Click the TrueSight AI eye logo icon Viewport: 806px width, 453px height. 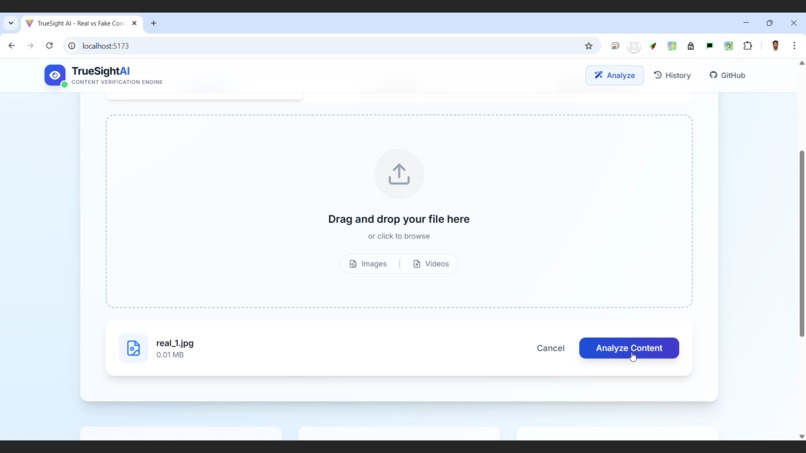pos(55,75)
